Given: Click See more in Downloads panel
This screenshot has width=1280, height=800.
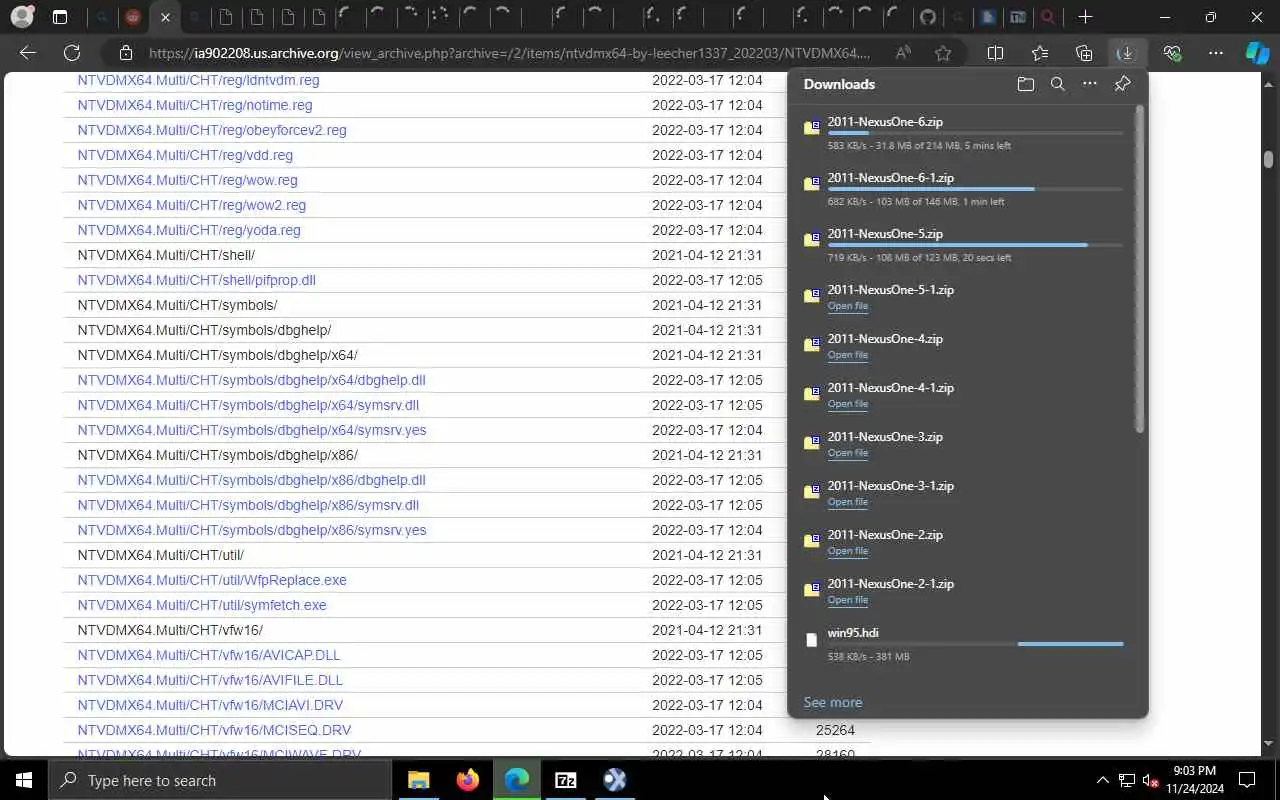Looking at the screenshot, I should point(832,702).
